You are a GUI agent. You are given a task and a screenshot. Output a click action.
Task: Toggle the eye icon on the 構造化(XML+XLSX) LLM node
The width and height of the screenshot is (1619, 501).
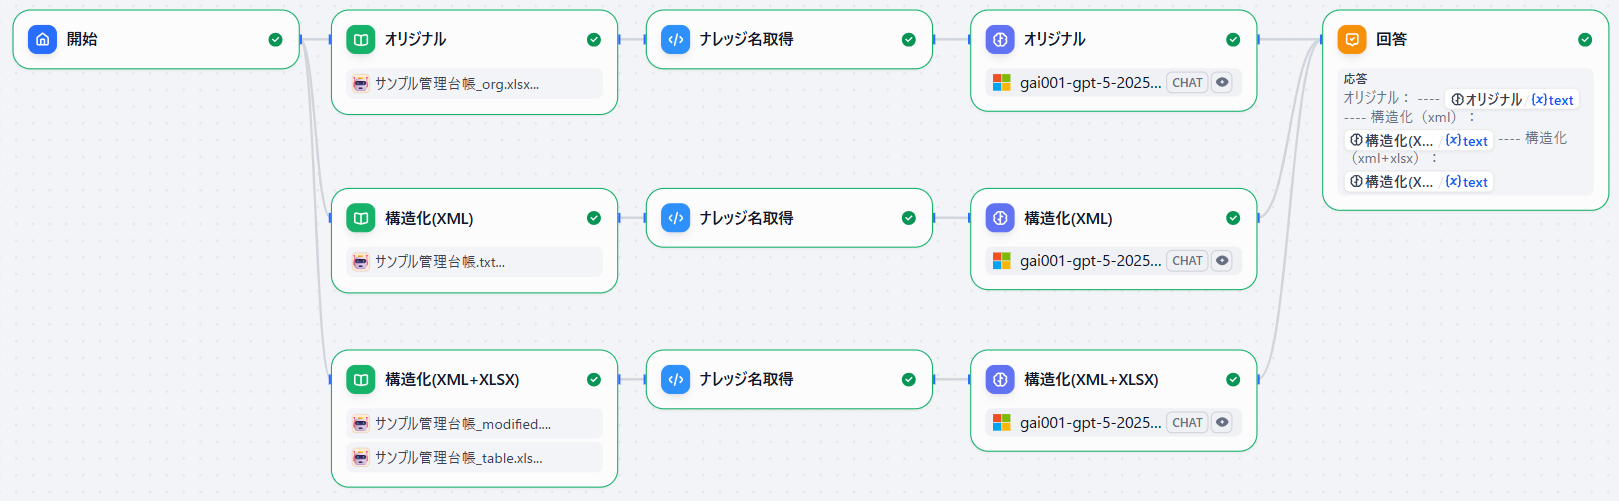1222,423
